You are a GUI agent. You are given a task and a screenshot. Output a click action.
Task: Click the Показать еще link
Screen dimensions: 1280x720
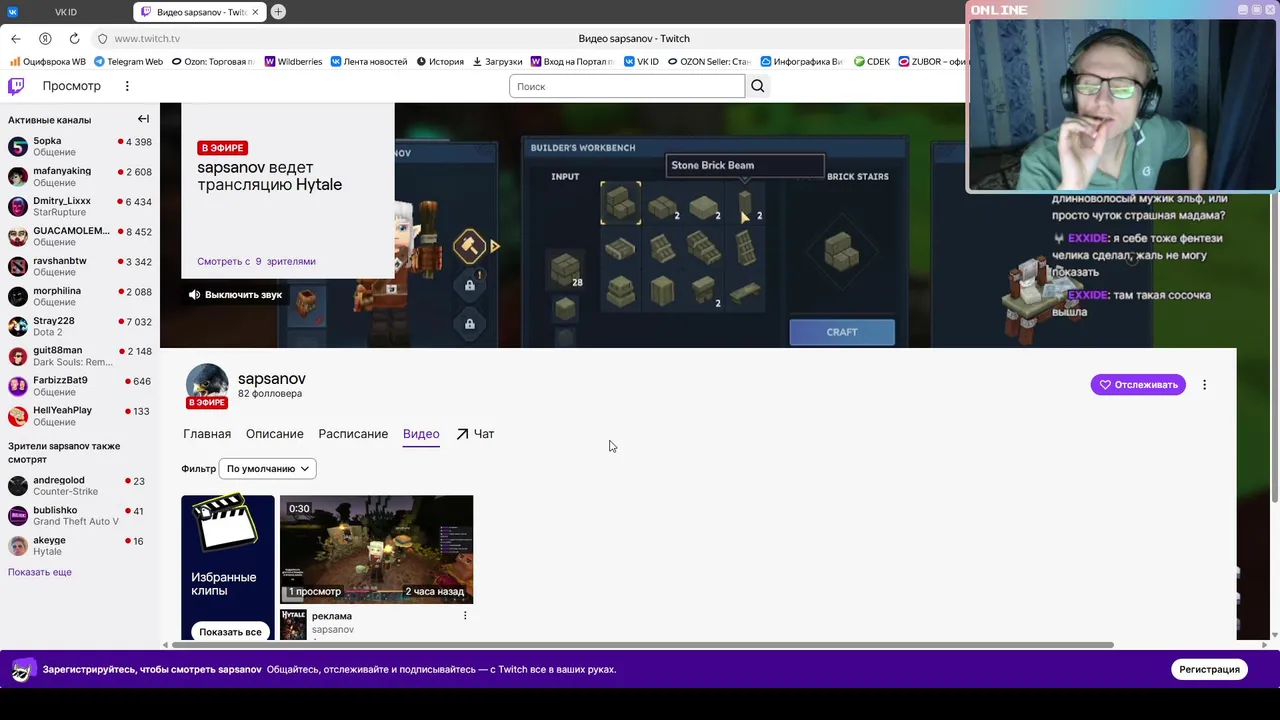[40, 572]
